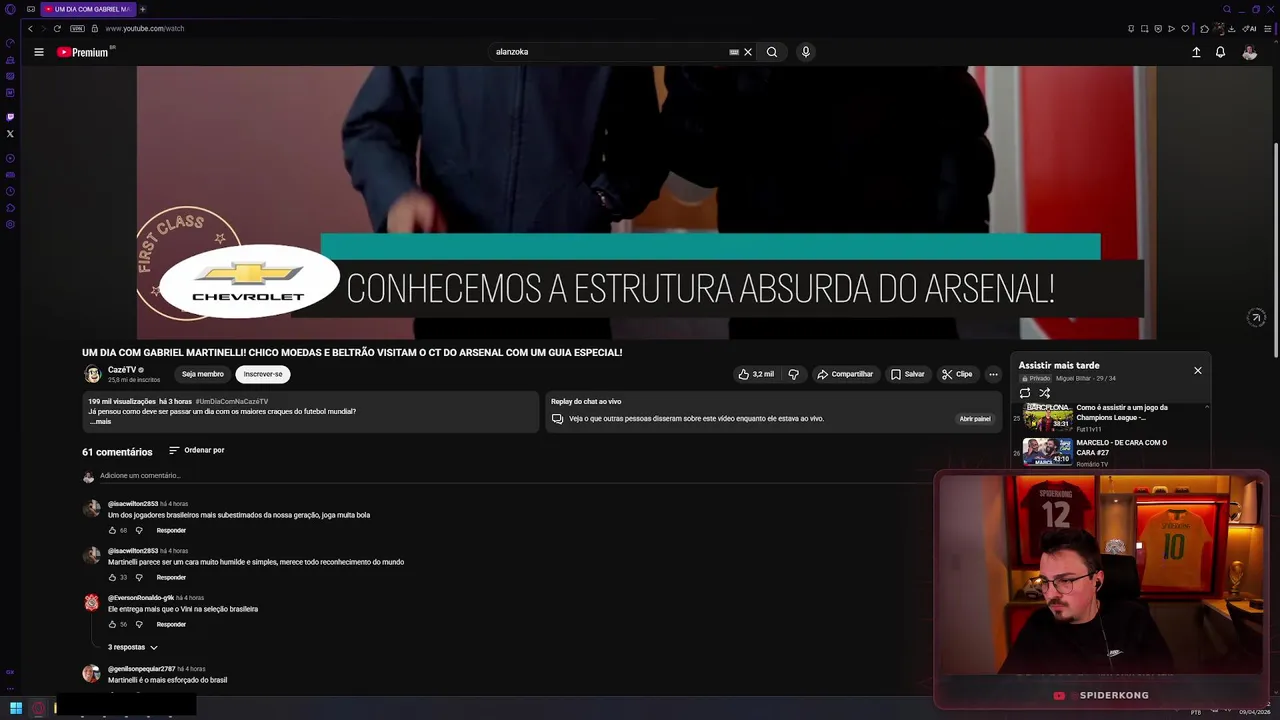Like the comment about jogadores subestimados
The height and width of the screenshot is (720, 1280).
[112, 530]
